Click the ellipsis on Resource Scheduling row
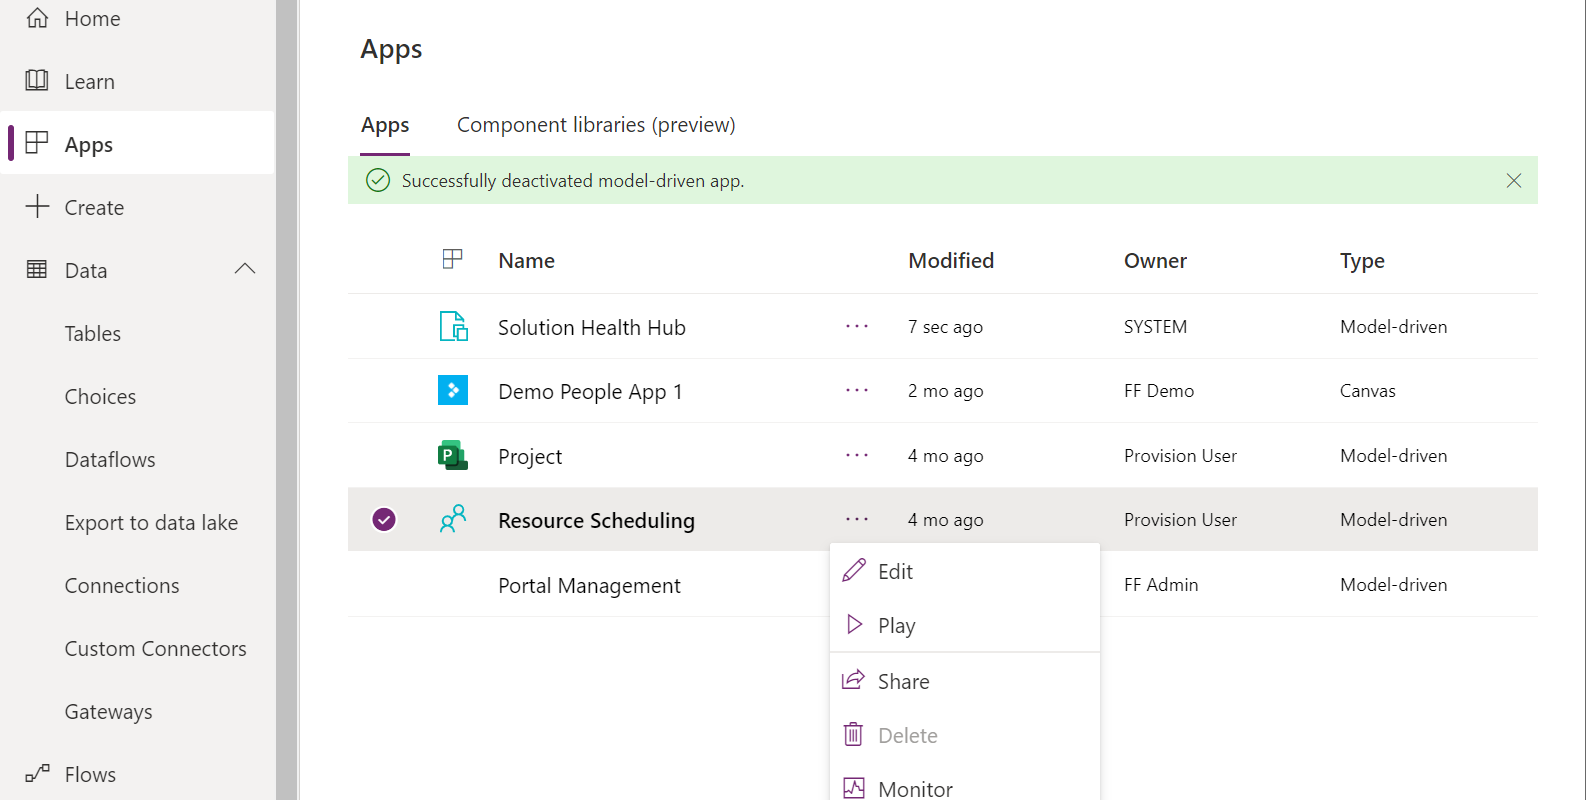 pos(857,519)
